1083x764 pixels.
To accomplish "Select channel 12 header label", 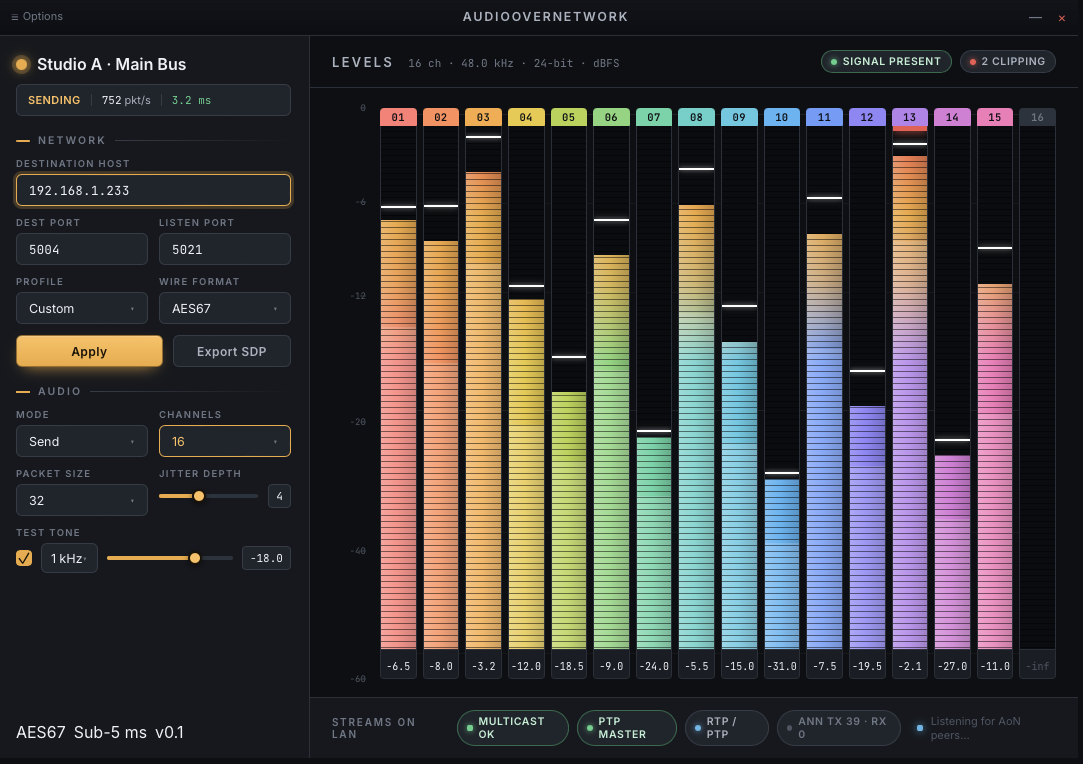I will 867,117.
